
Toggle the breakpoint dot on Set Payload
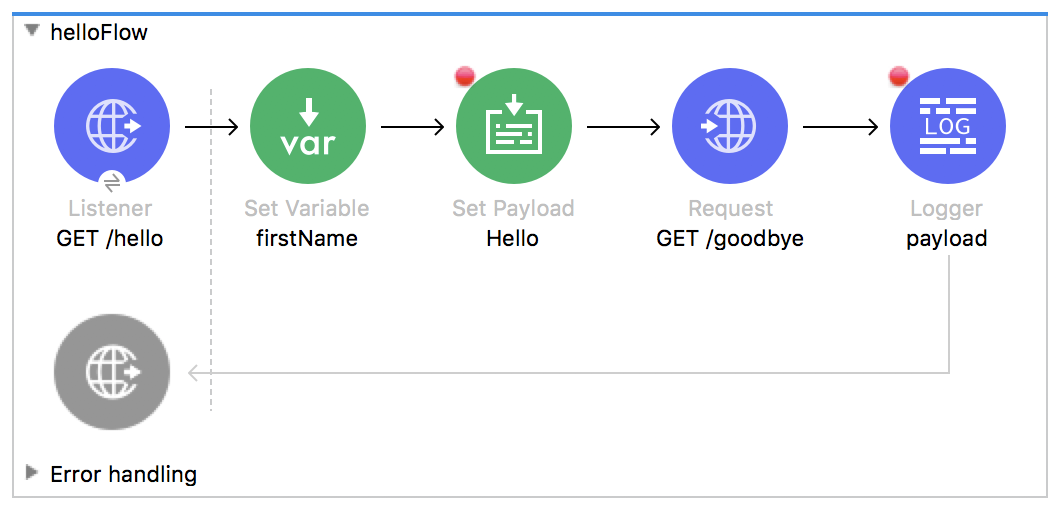[465, 76]
